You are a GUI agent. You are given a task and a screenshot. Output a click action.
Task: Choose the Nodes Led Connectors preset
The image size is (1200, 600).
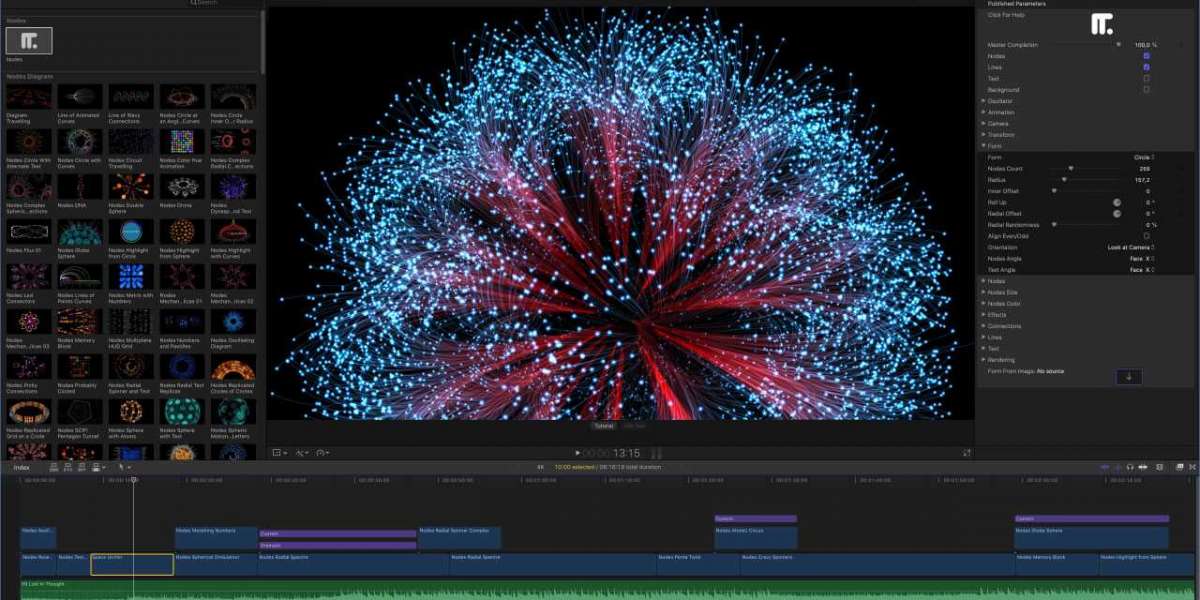point(28,277)
